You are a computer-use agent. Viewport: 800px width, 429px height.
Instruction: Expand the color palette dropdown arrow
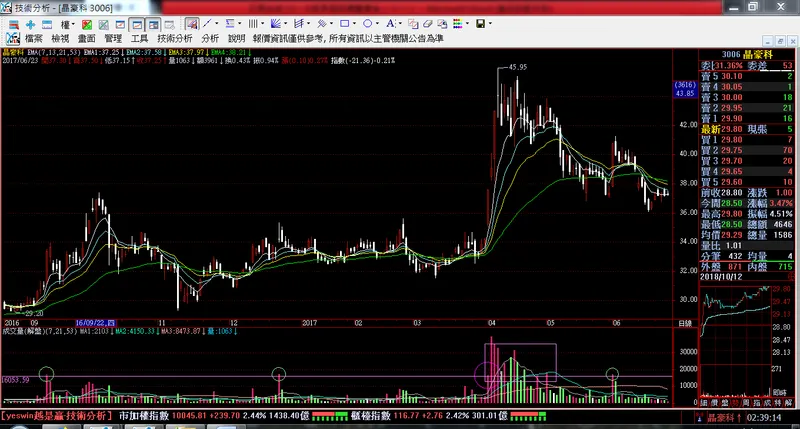click(x=466, y=23)
